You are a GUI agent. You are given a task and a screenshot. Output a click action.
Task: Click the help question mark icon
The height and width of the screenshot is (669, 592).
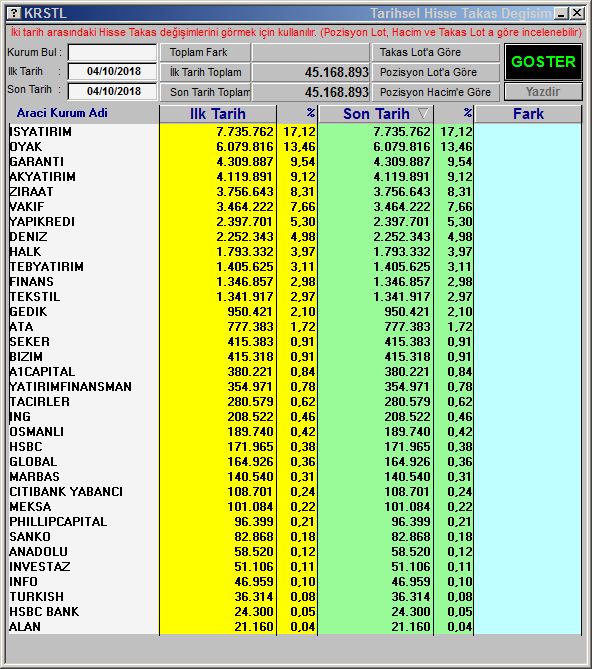click(x=14, y=13)
